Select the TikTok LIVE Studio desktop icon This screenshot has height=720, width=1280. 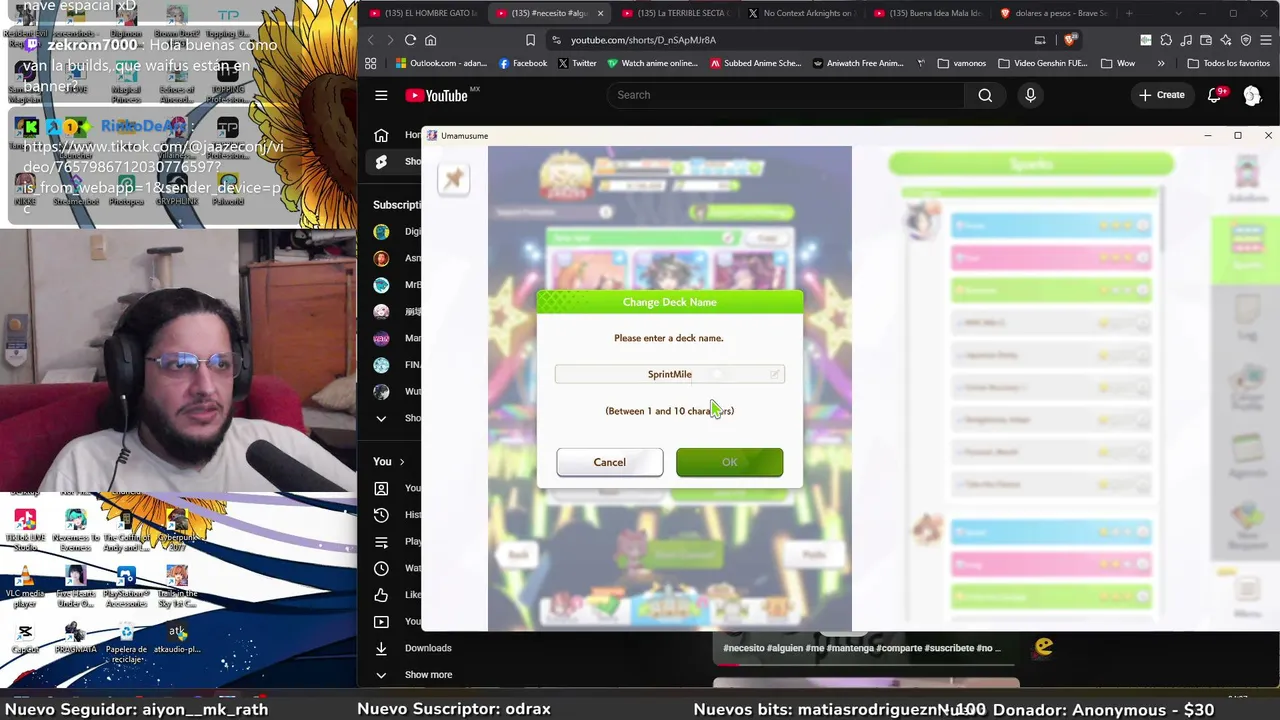(25, 529)
